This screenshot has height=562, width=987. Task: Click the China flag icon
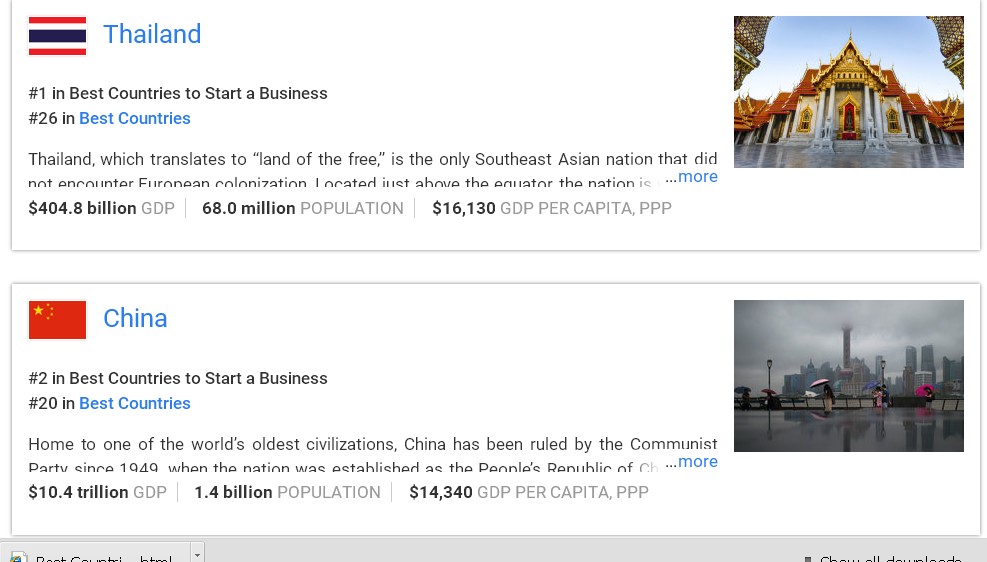[57, 320]
